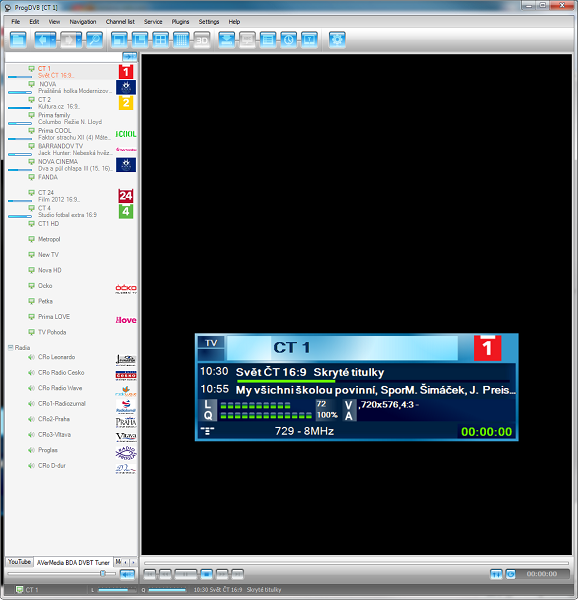Select NOVA CINEMA channel
The width and height of the screenshot is (579, 600).
pos(72,165)
